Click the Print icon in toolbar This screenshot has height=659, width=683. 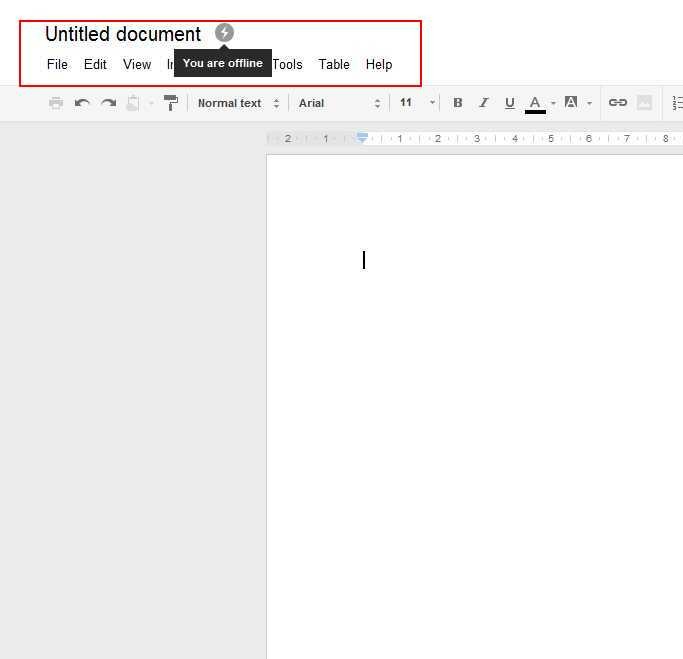pos(56,103)
